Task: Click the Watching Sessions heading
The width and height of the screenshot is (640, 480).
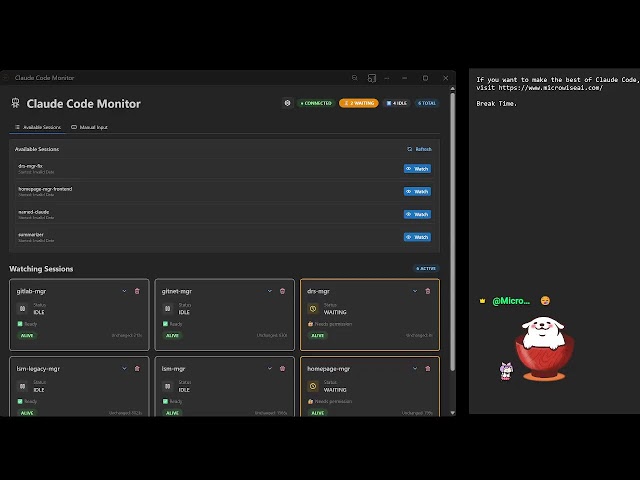Action: click(41, 269)
